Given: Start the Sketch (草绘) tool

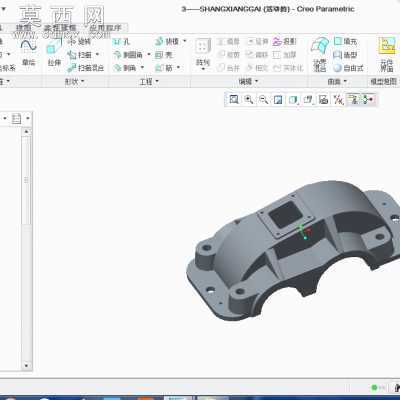Looking at the screenshot, I should click(x=29, y=52).
